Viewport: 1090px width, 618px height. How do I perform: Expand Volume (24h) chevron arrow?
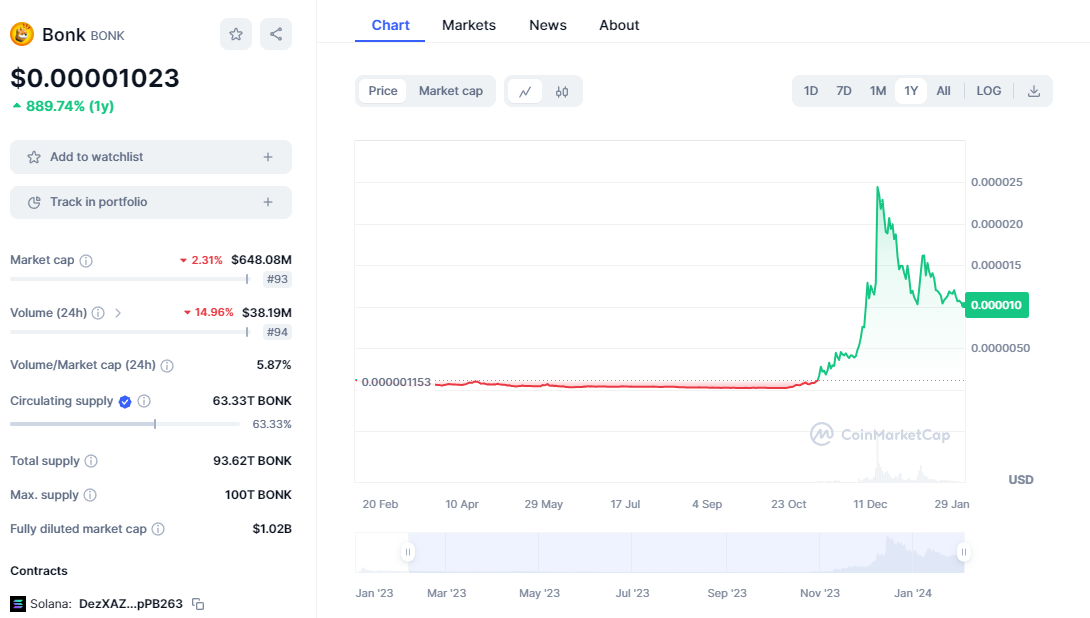(118, 313)
